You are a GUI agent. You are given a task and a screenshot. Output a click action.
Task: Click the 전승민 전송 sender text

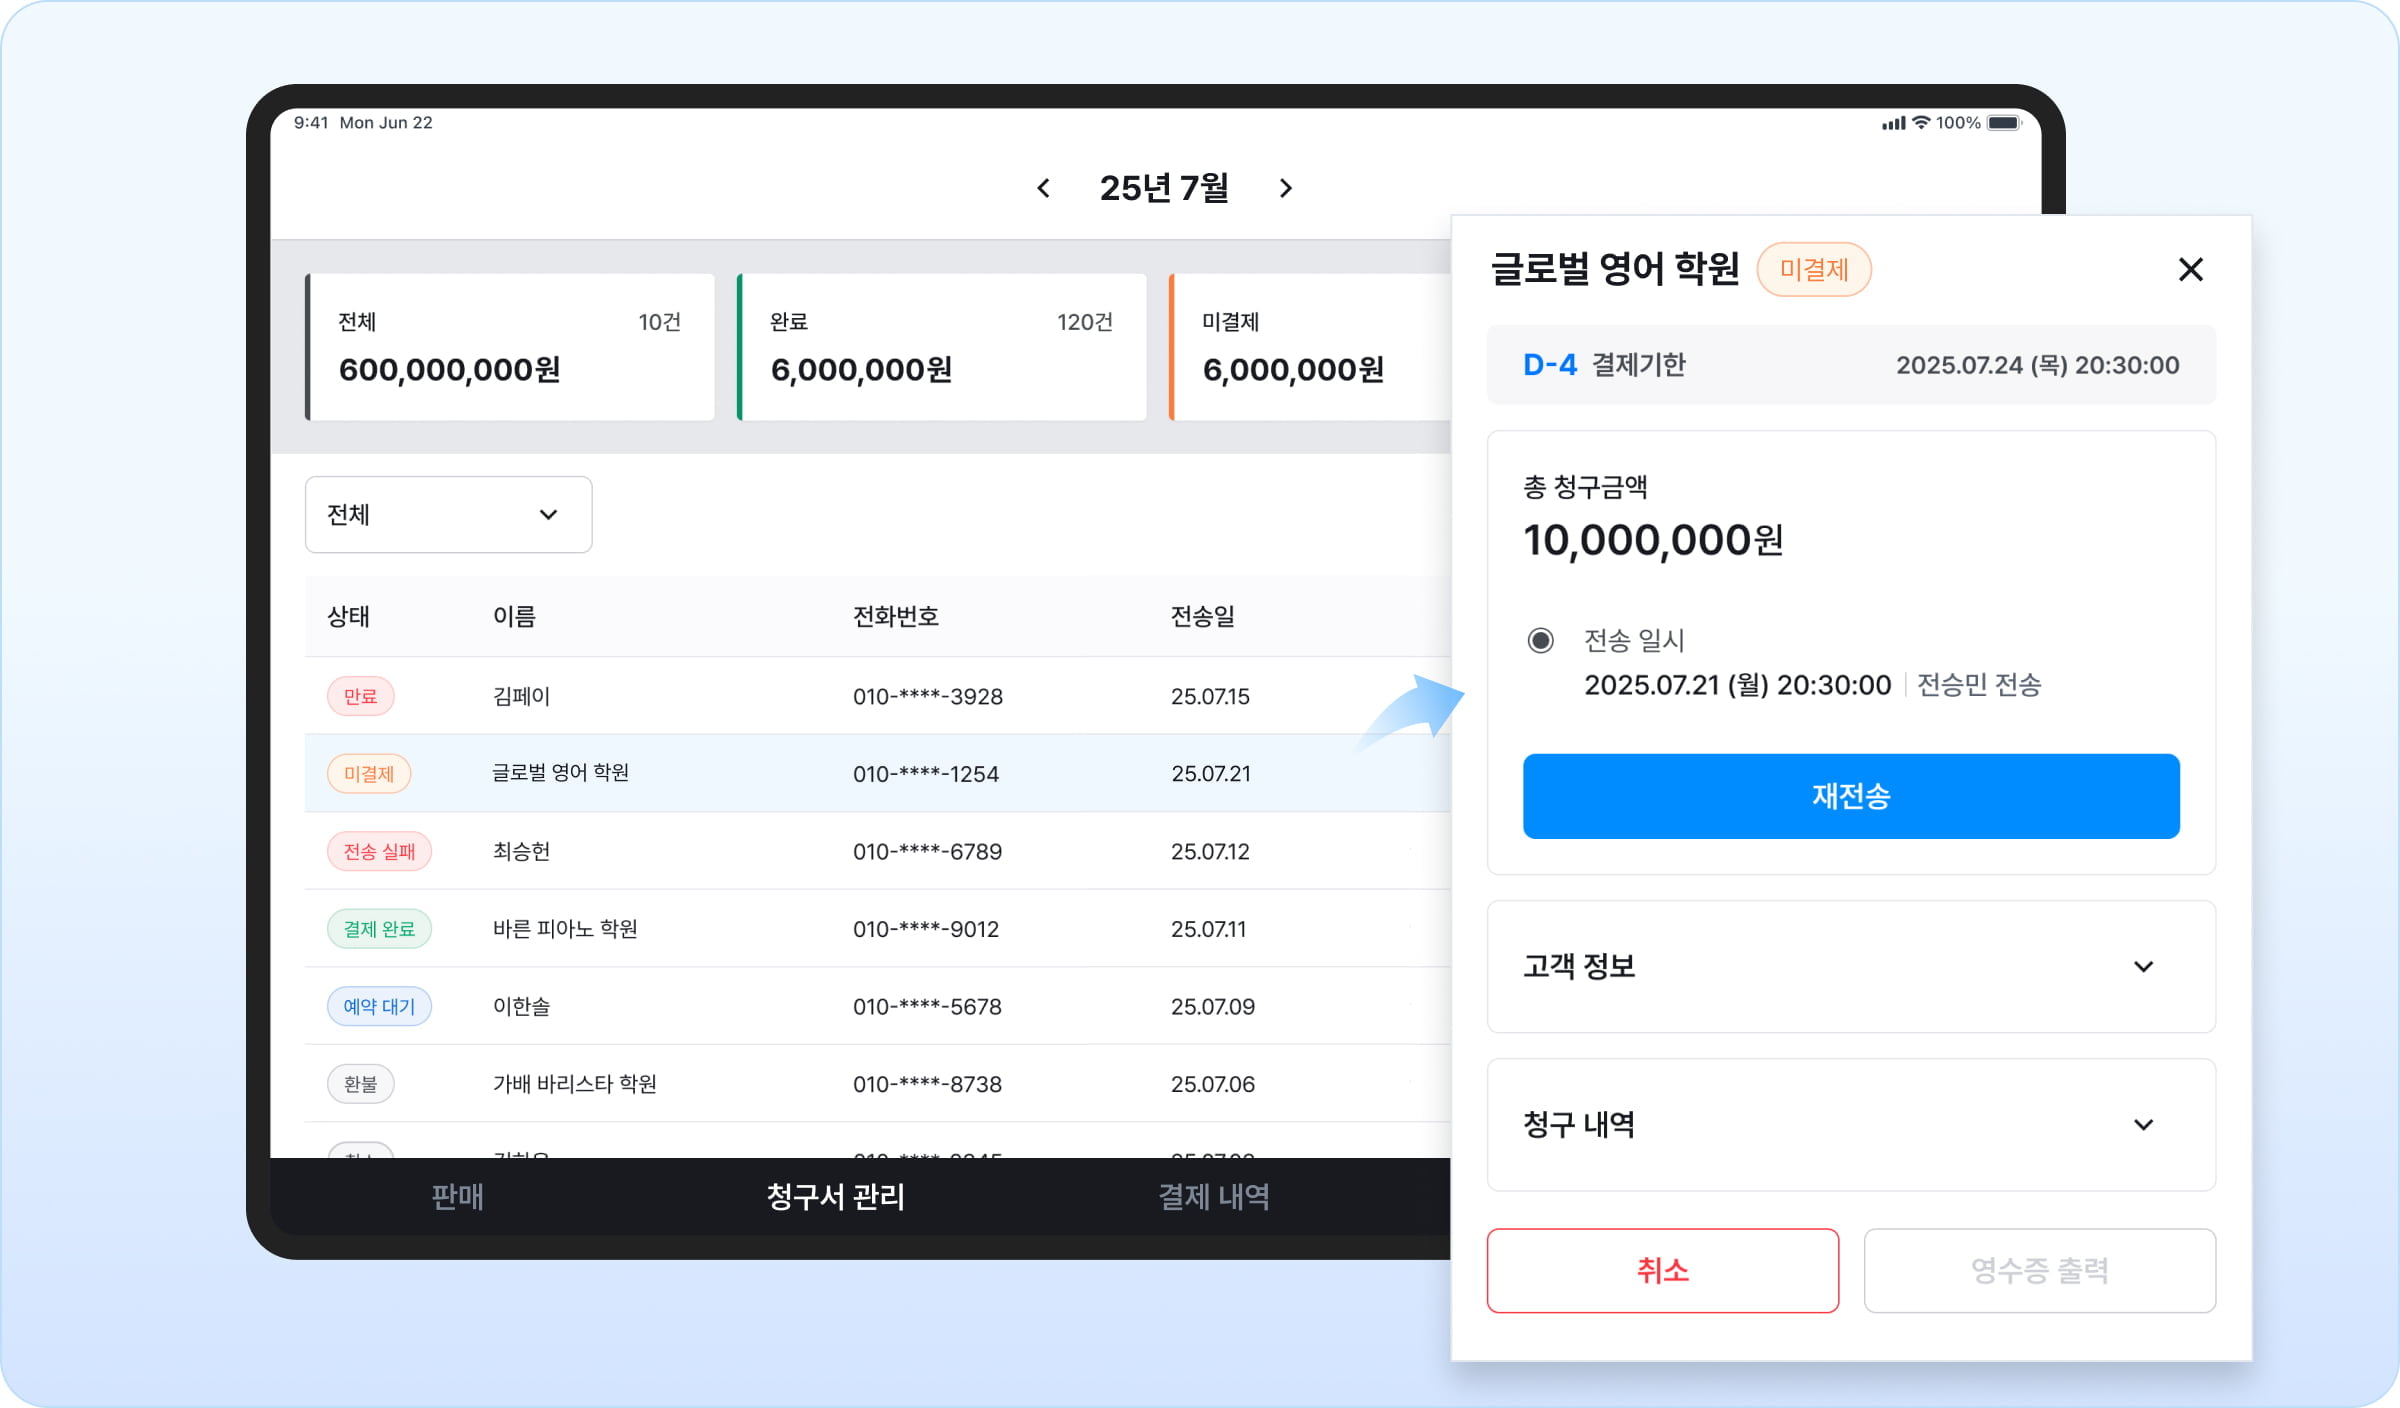pos(1979,685)
